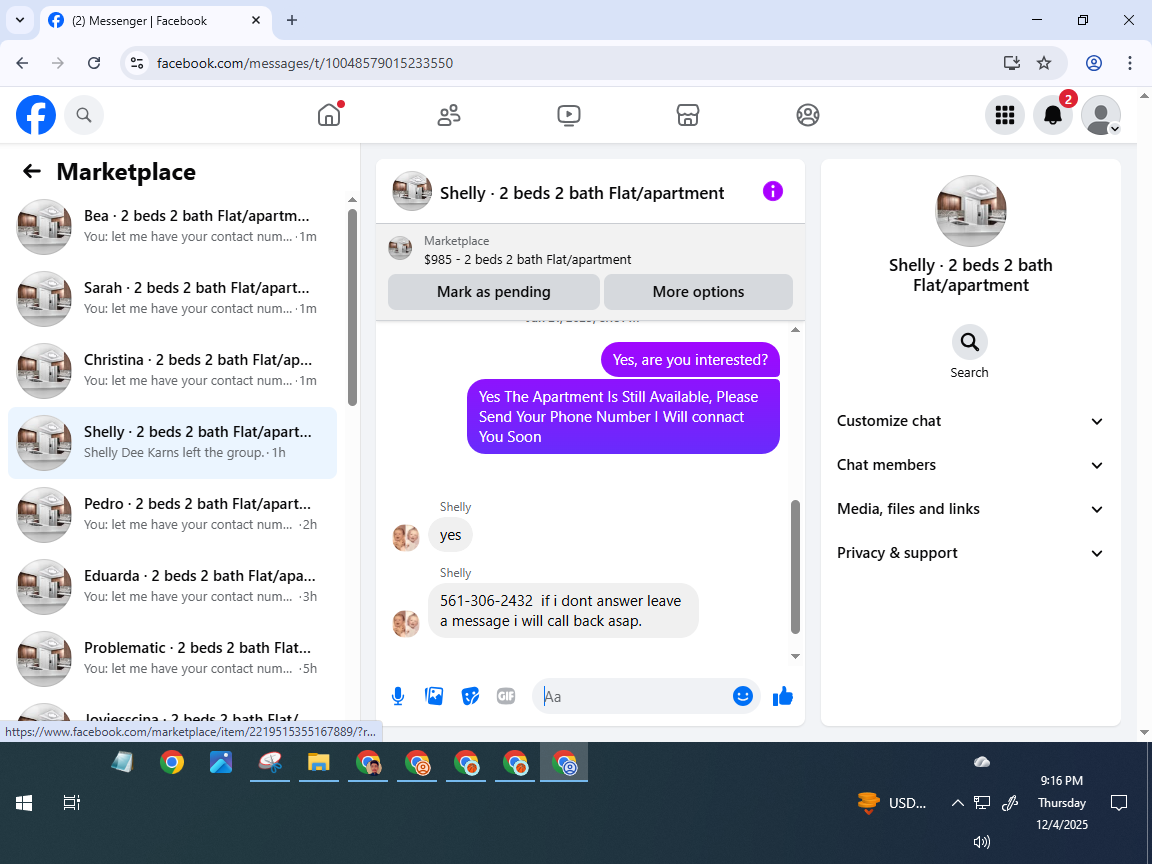Click the listing thumbnail in chat header
This screenshot has width=1152, height=864.
[x=411, y=192]
